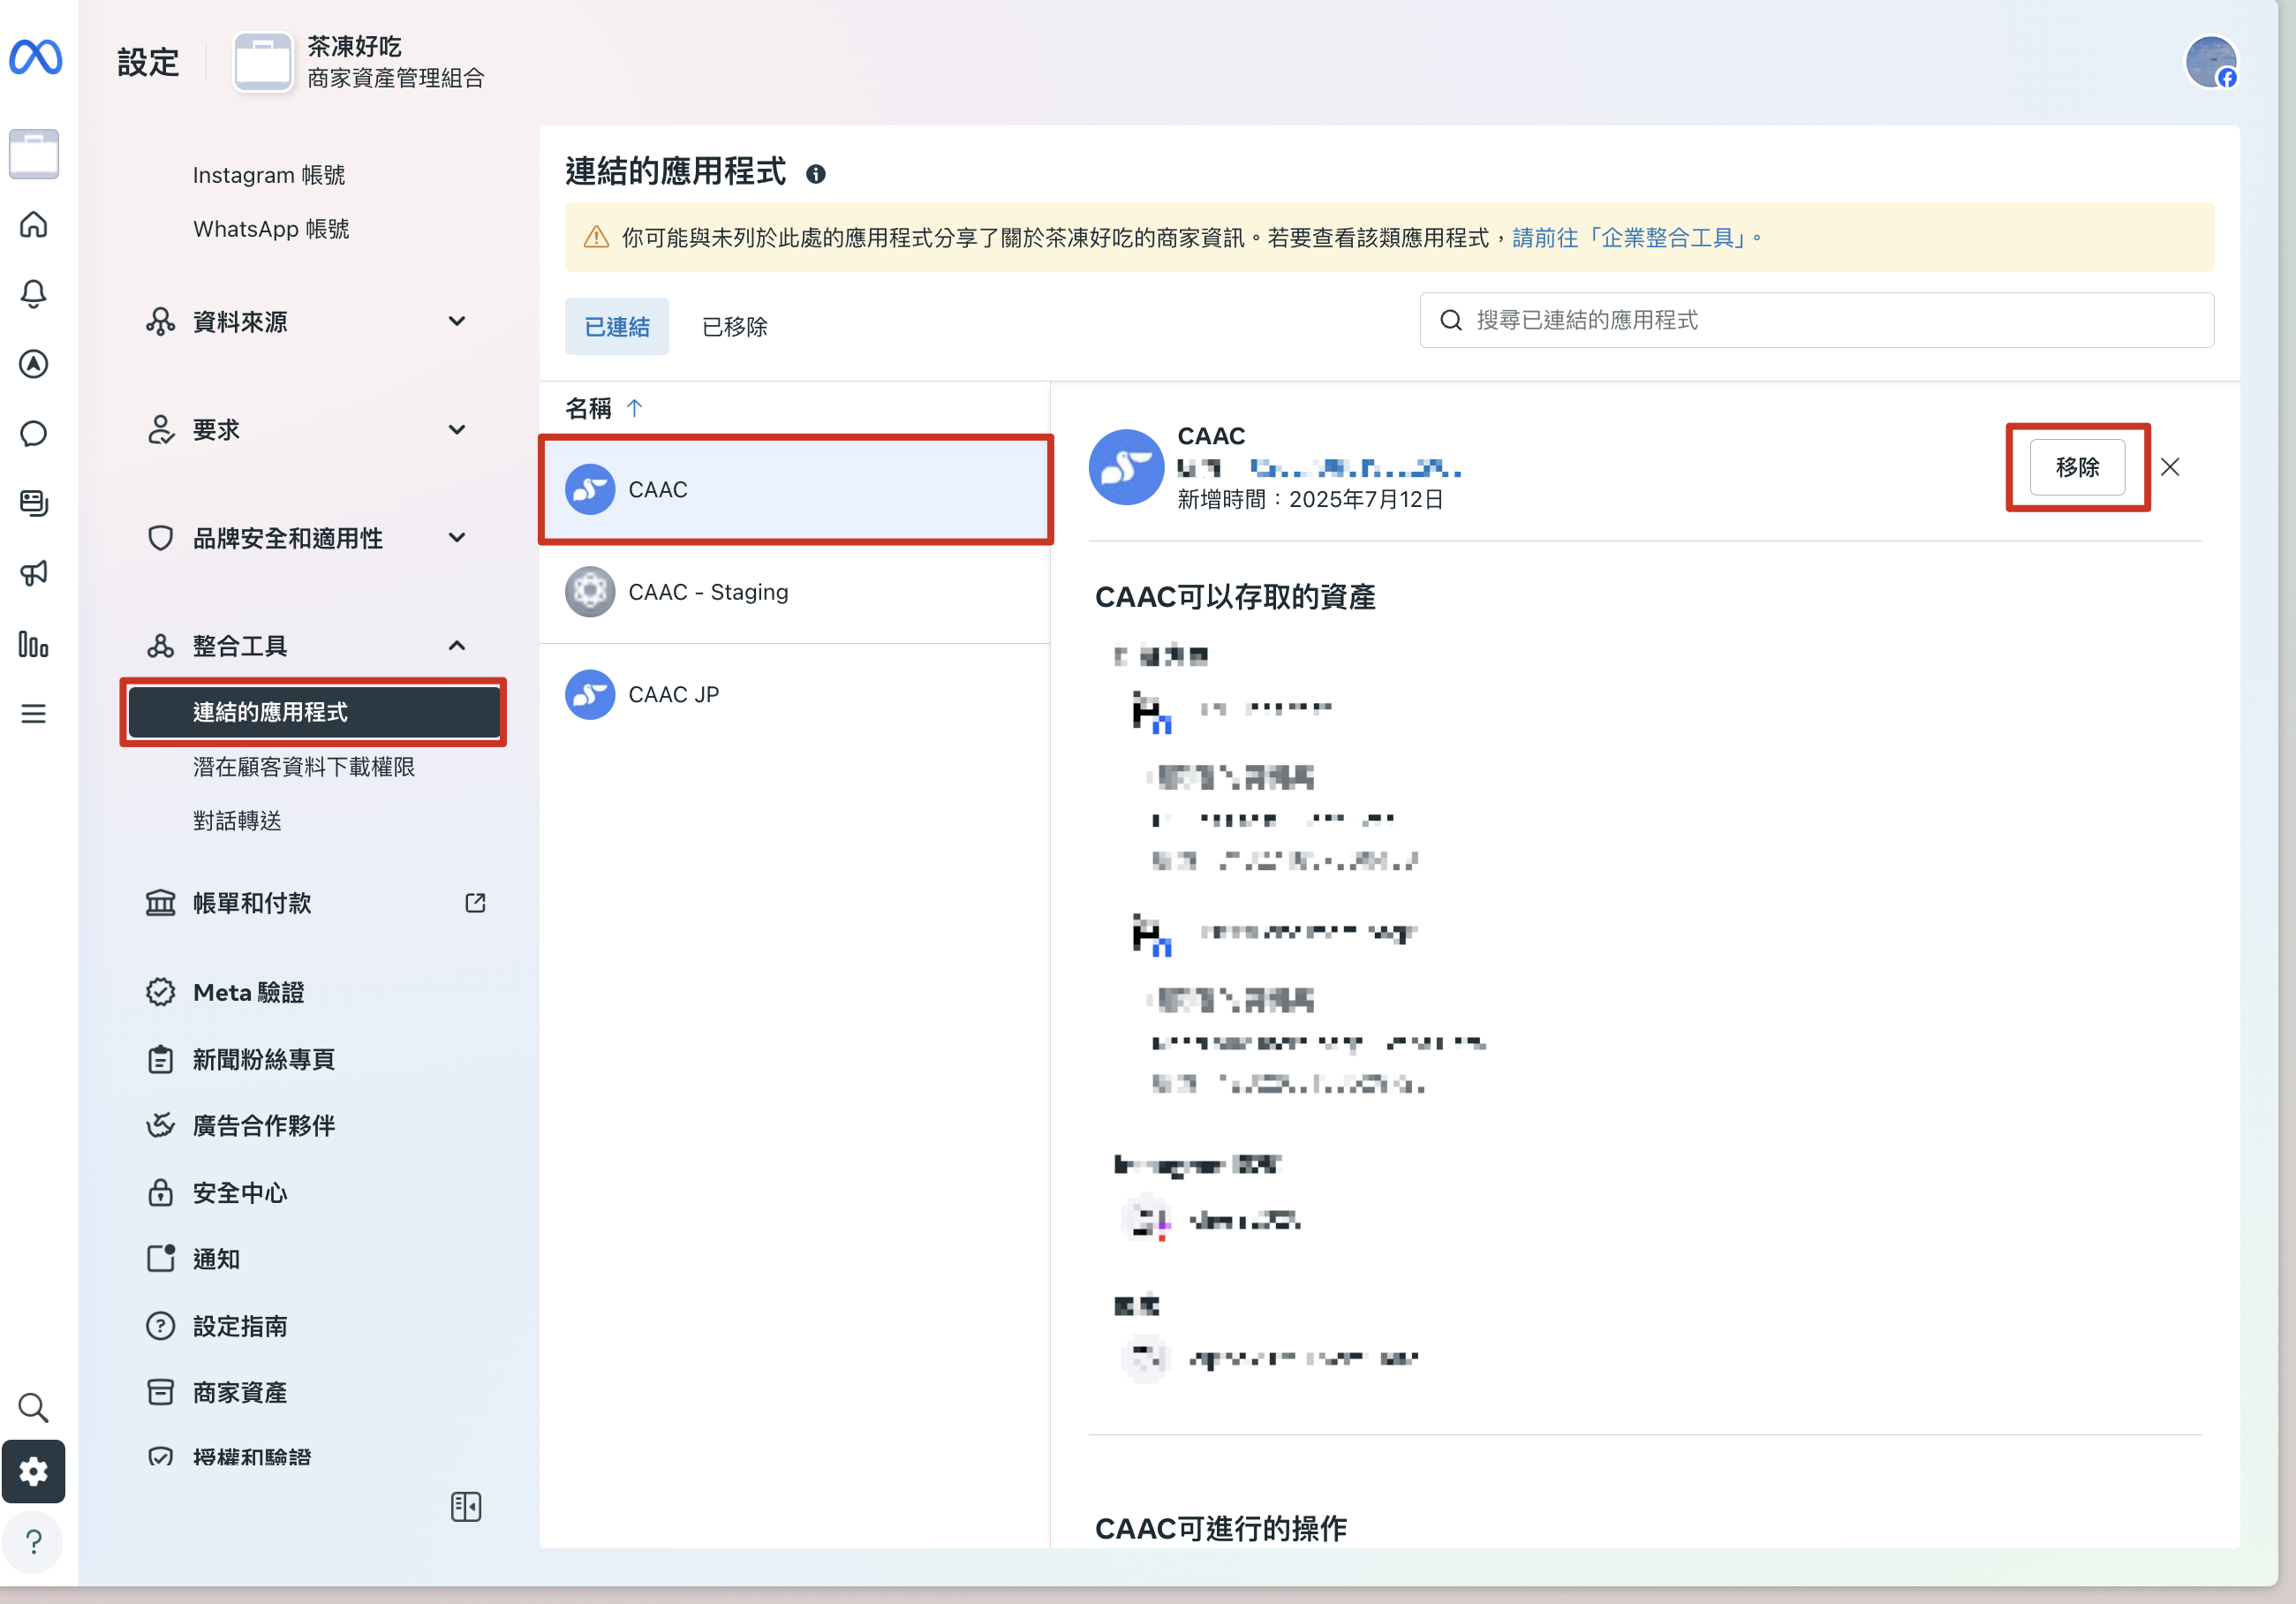Screen dimensions: 2296x1604
Task: Switch to the 已連結 tab
Action: click(617, 326)
